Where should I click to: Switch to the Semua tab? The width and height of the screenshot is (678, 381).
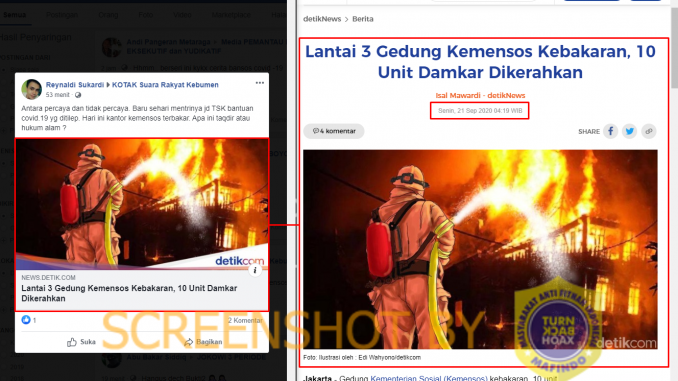15,15
